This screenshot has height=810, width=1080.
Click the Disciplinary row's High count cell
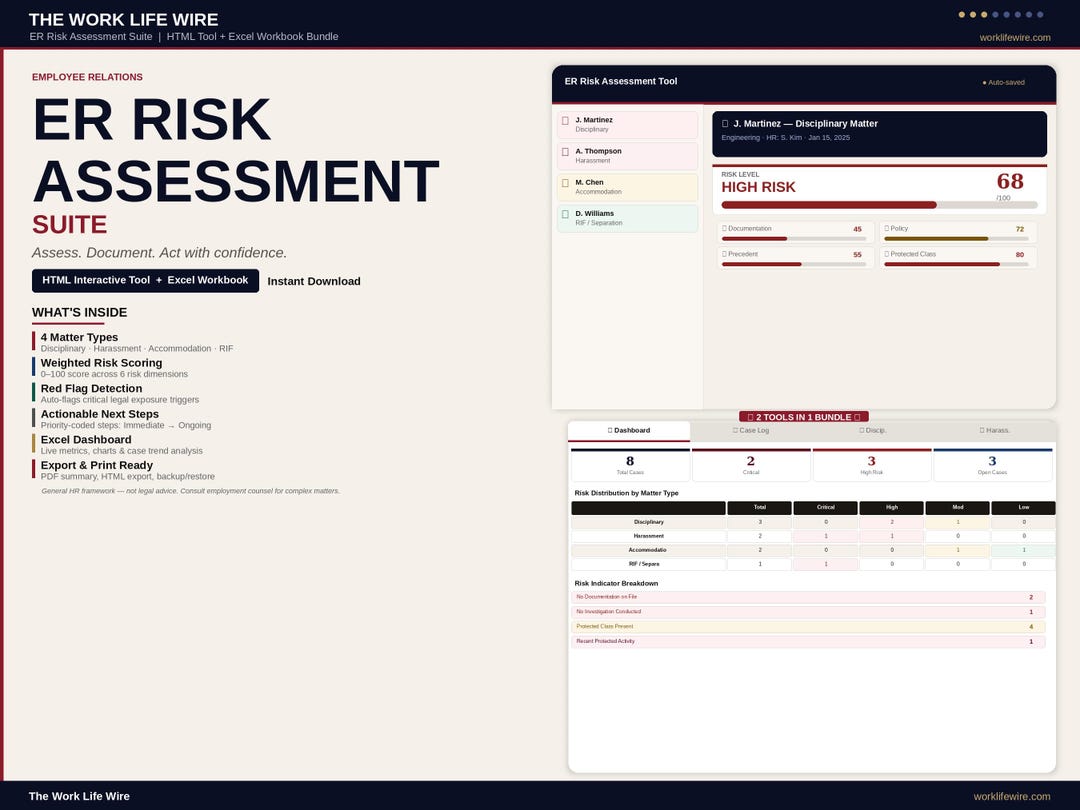click(x=892, y=522)
